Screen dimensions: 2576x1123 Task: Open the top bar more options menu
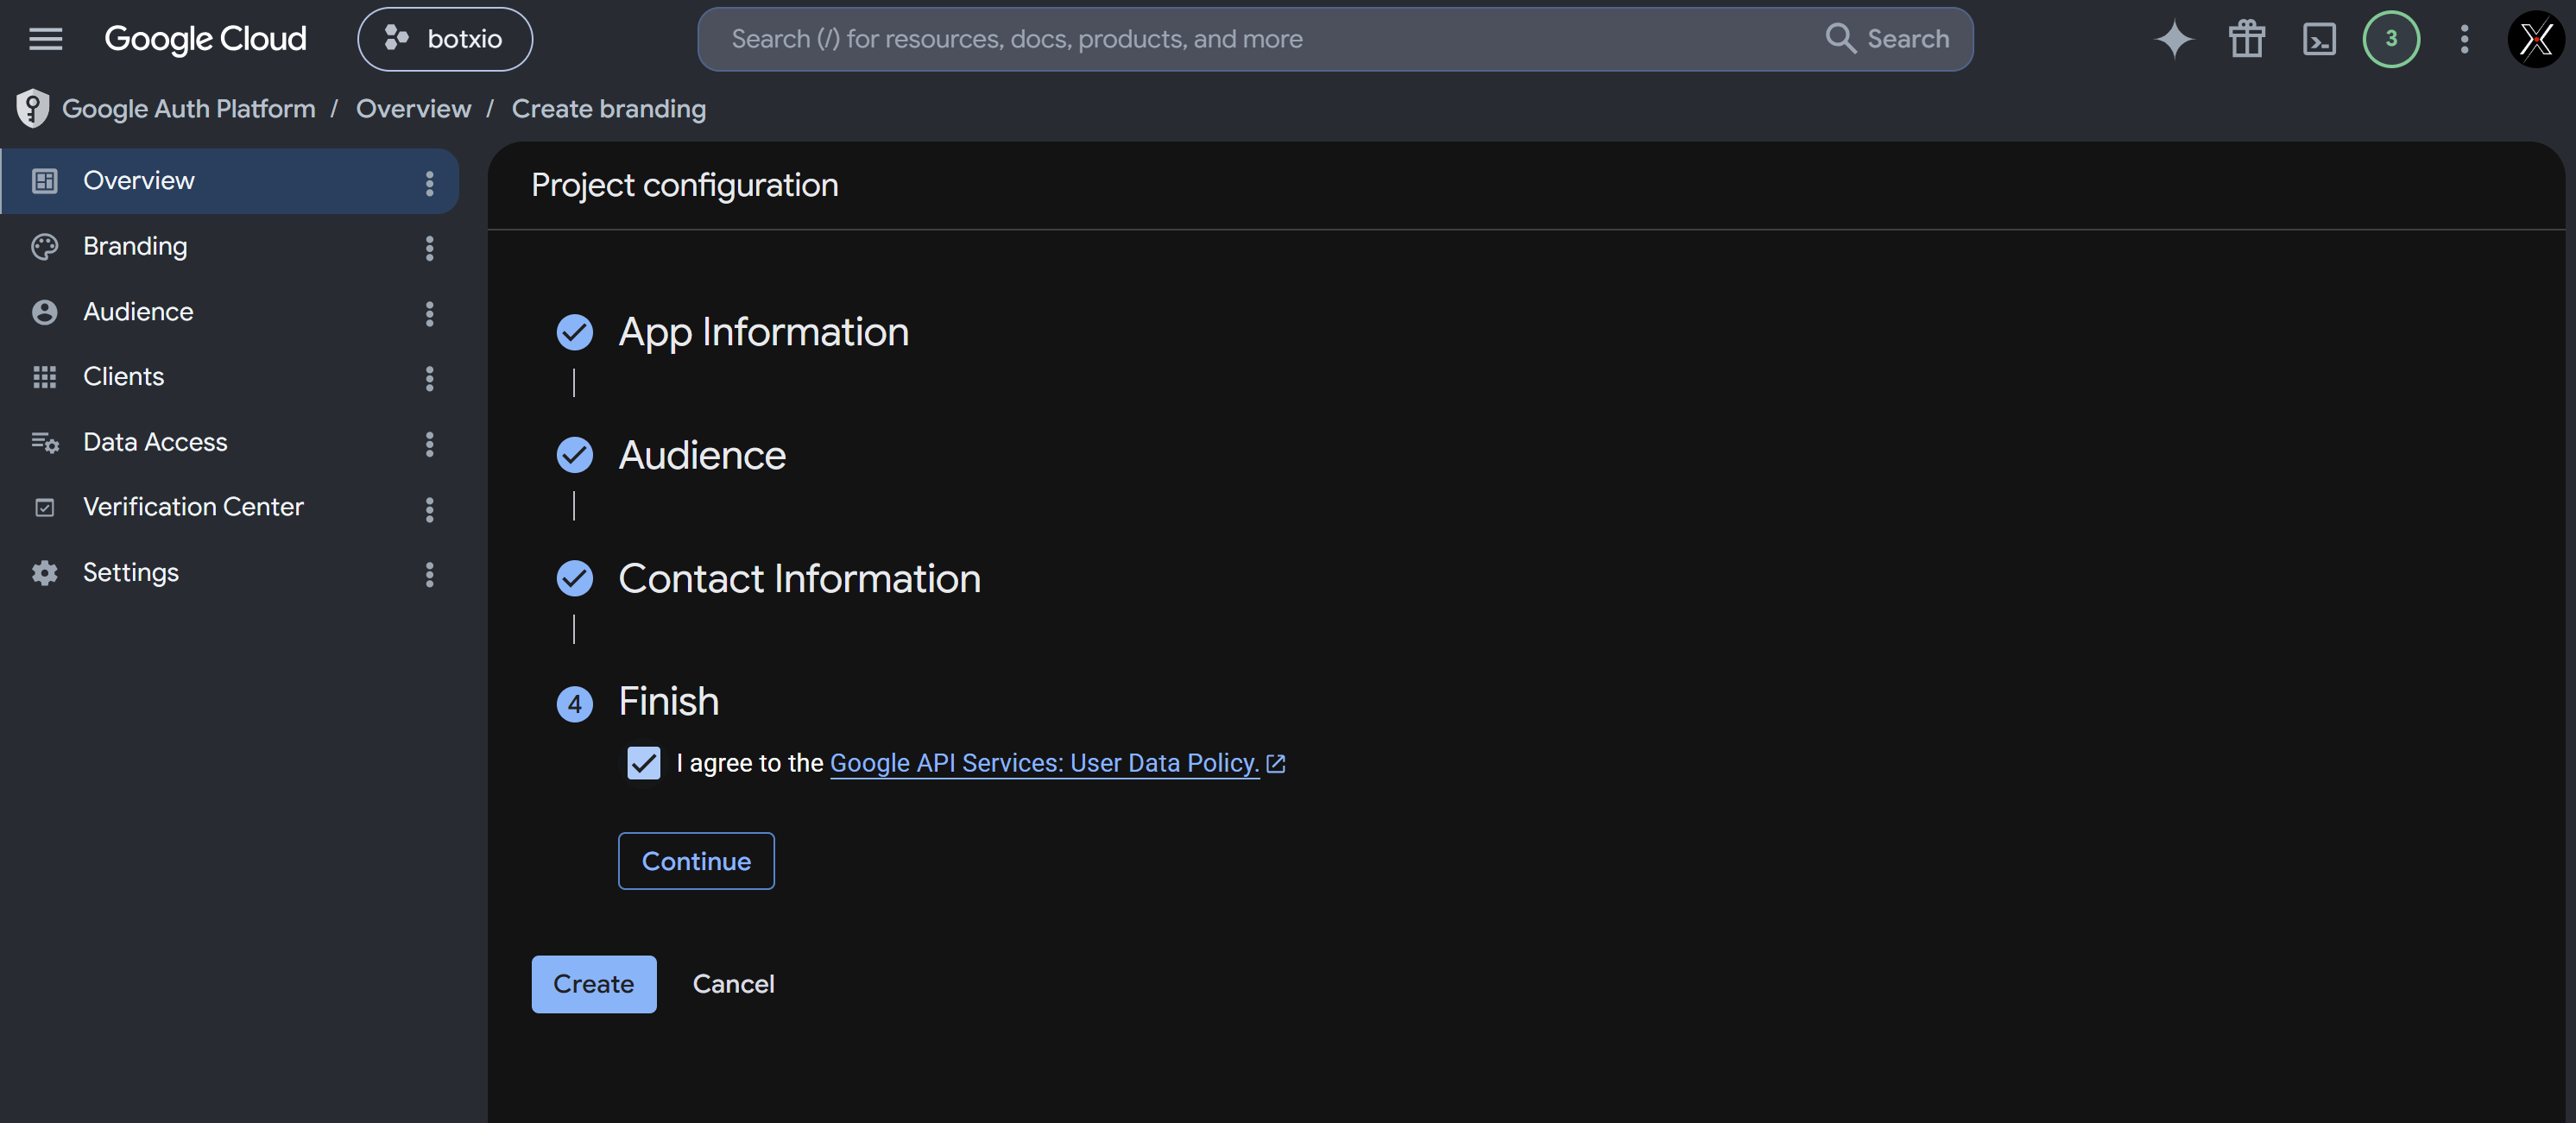[2464, 39]
